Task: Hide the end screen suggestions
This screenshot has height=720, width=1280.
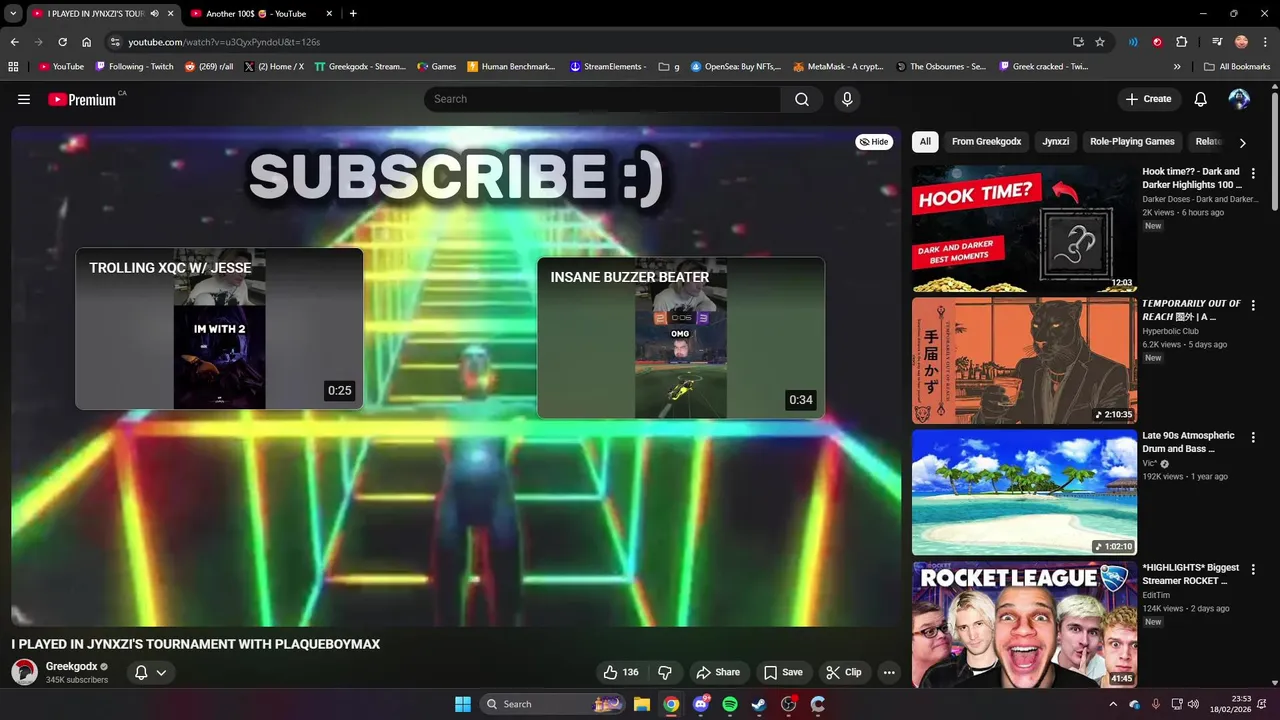Action: [x=874, y=142]
